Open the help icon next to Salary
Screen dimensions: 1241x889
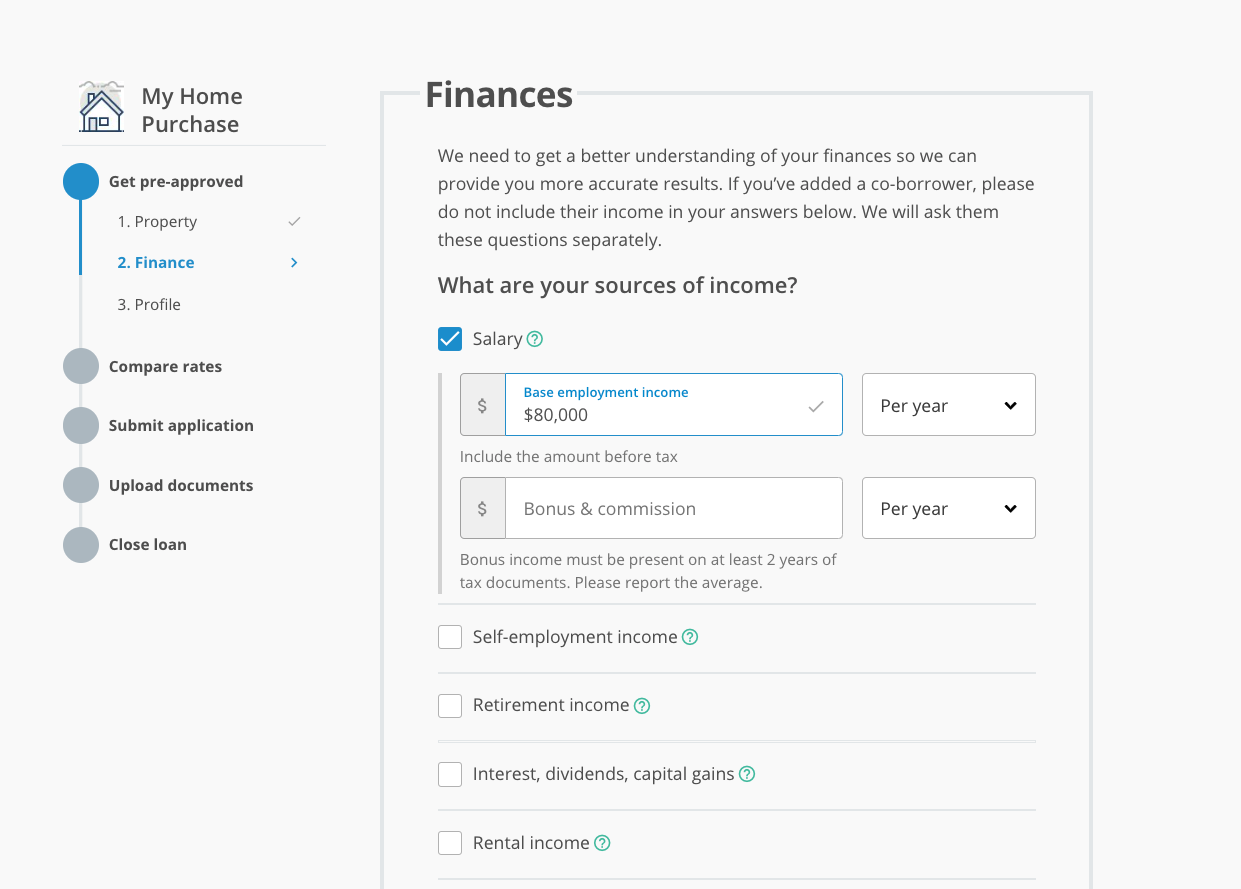click(x=535, y=339)
